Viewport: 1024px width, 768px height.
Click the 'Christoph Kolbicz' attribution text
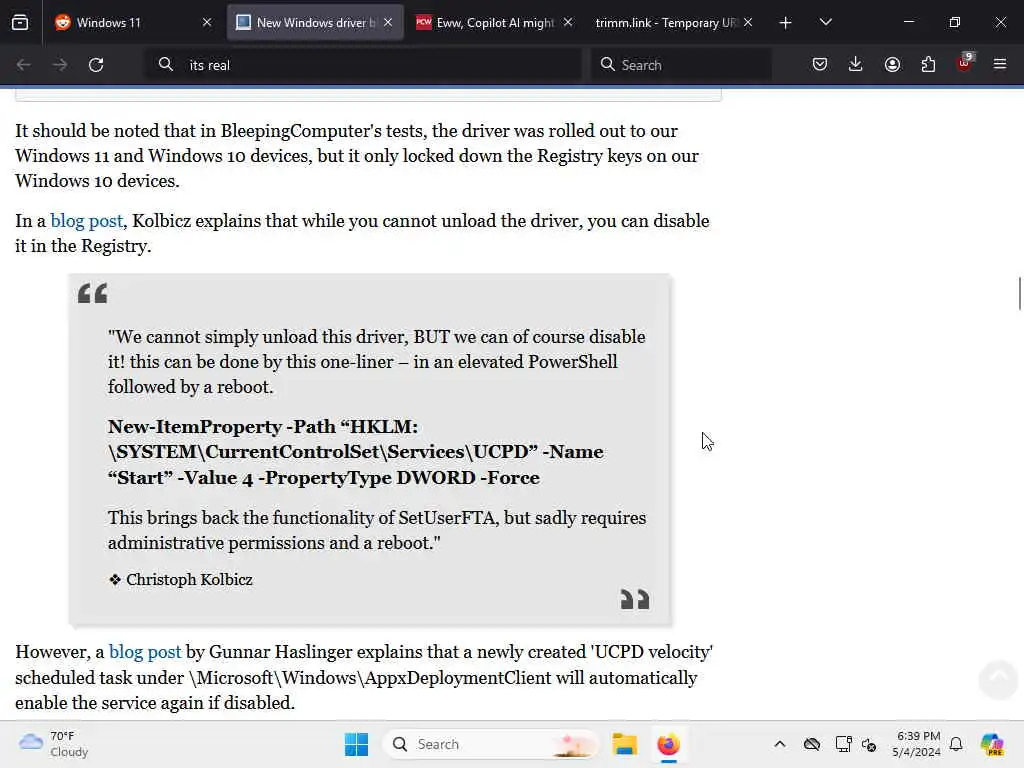189,580
